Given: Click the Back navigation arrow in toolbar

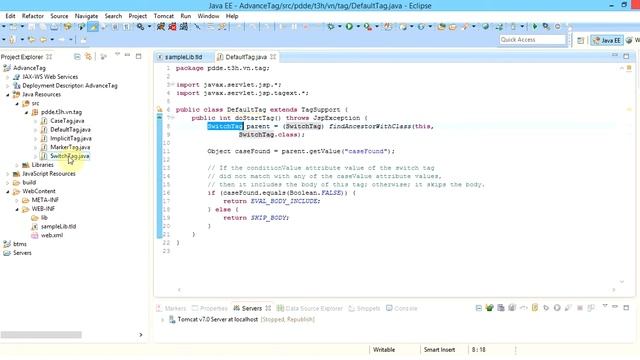Looking at the screenshot, I should click(42, 40).
